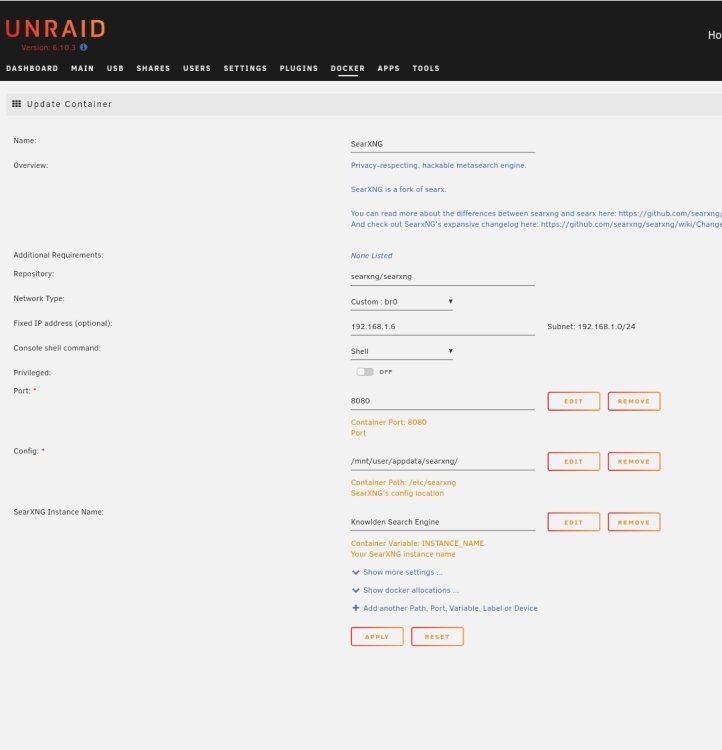Click the Repository input field
Screen dimensions: 722x750
pos(443,276)
